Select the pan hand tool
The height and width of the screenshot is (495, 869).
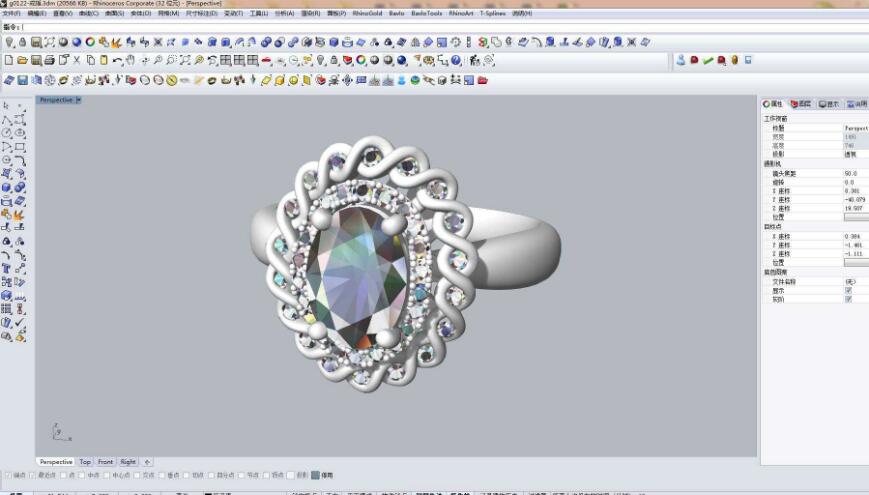point(130,60)
